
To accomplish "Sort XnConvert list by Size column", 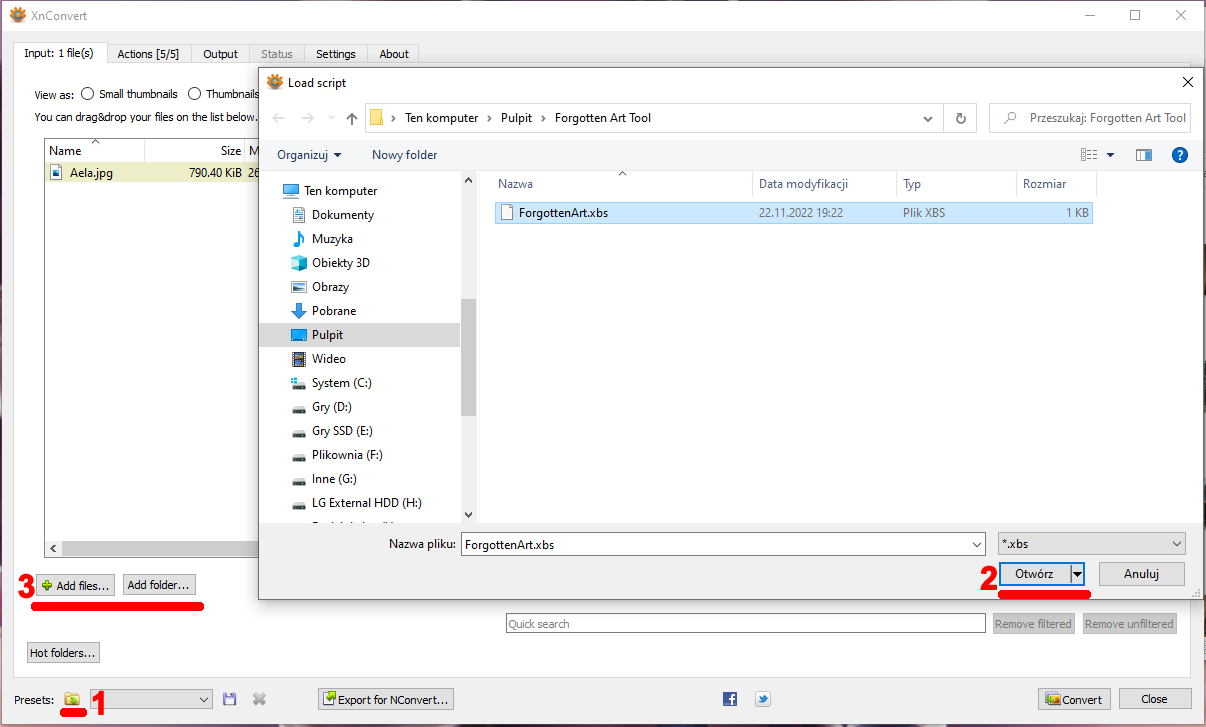I will tap(195, 151).
